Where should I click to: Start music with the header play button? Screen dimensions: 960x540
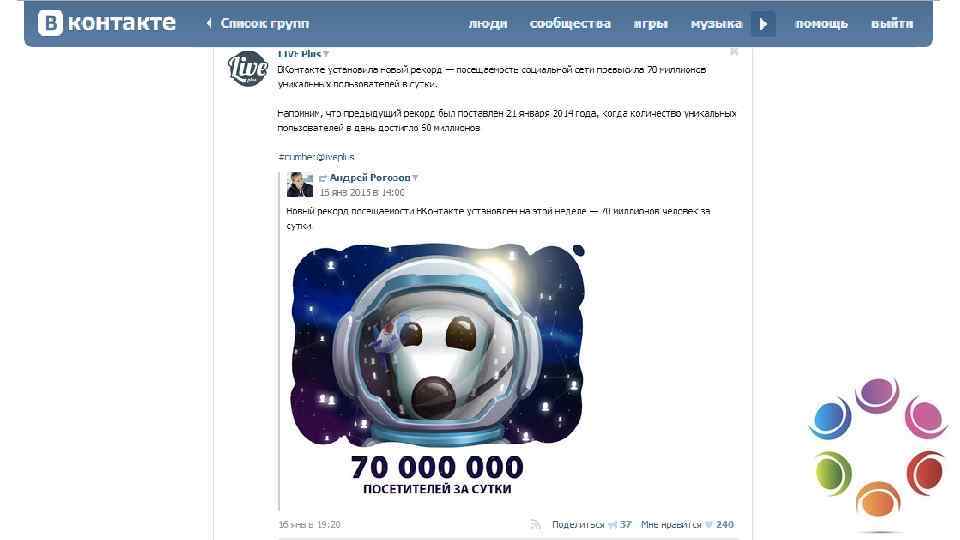(x=763, y=24)
